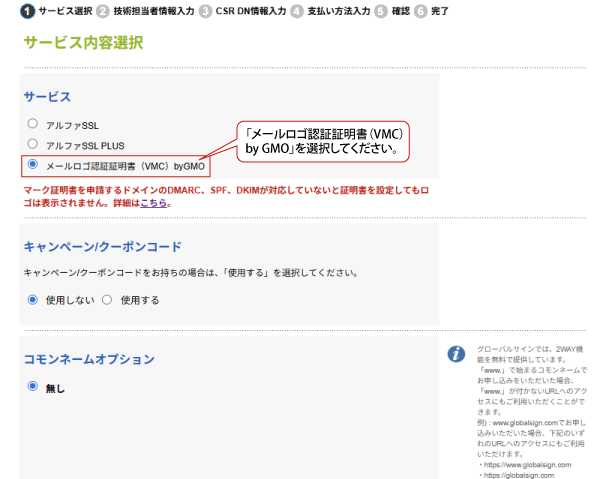This screenshot has height=479, width=603.
Task: Click the 使用する label text
Action: click(x=140, y=300)
